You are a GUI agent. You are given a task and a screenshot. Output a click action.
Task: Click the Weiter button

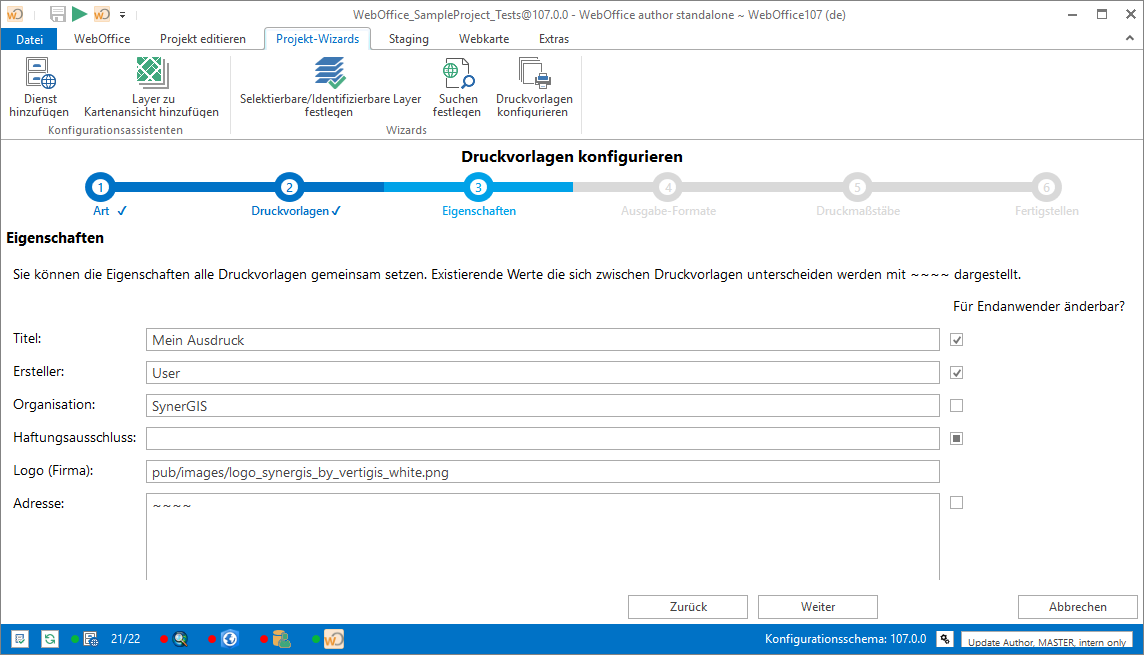click(817, 607)
